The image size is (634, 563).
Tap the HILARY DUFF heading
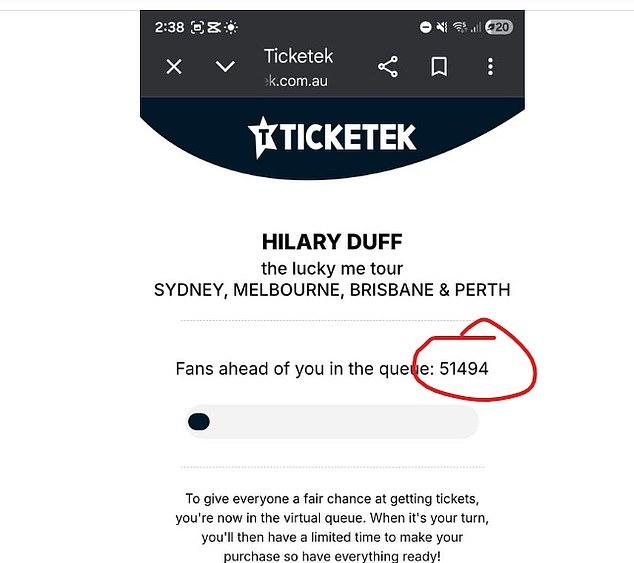pyautogui.click(x=332, y=243)
